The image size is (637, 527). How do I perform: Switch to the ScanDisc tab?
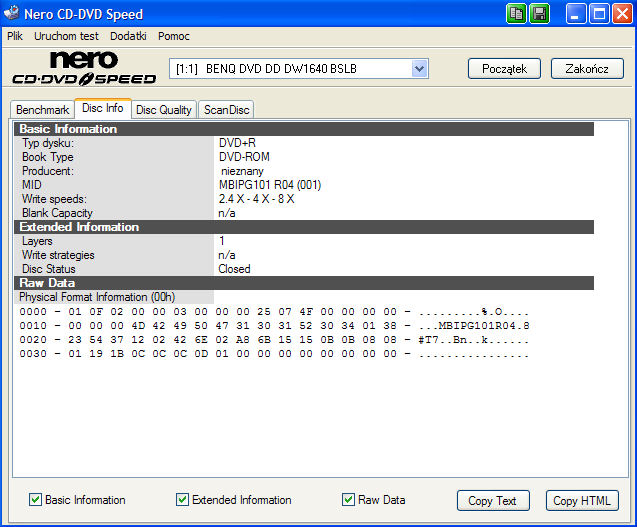[x=227, y=110]
